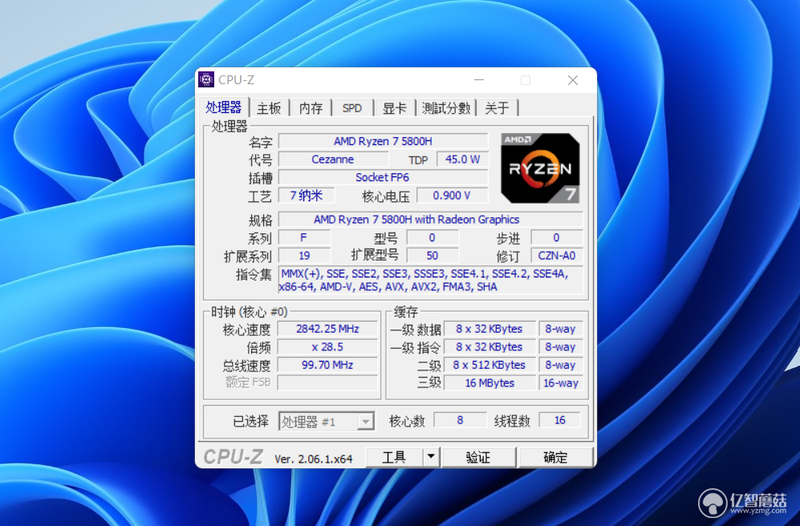
Task: Click the 16-way L3 associativity value
Action: [x=560, y=383]
